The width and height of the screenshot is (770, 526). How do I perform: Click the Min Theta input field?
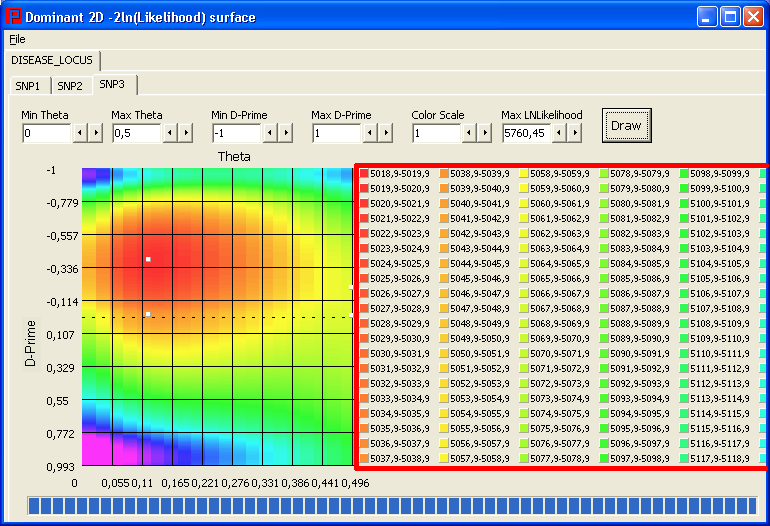tap(47, 133)
